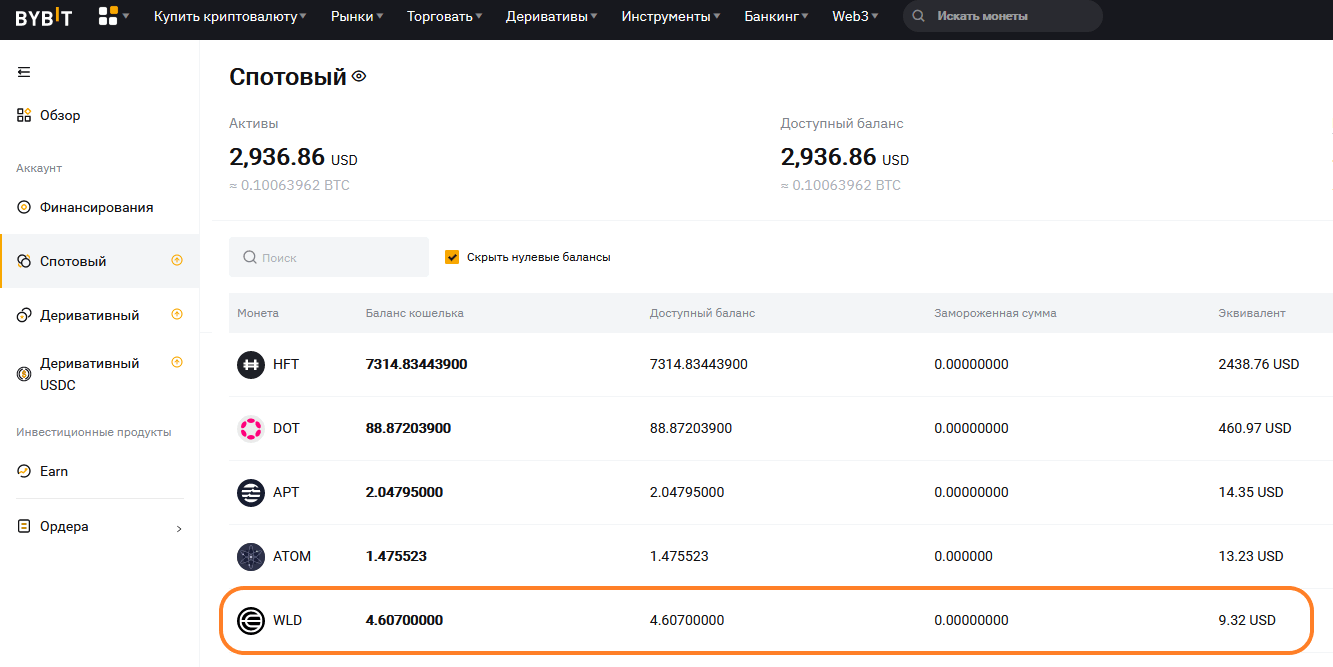
Task: Click the APT coin name
Action: 286,492
